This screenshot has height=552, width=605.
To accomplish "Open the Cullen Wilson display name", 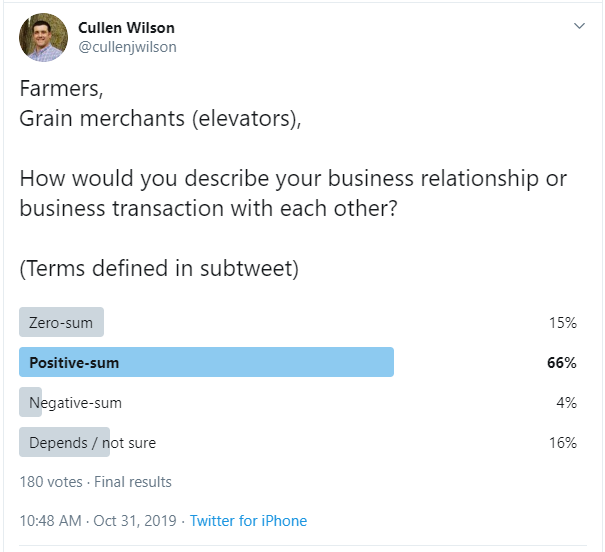I will (x=128, y=28).
